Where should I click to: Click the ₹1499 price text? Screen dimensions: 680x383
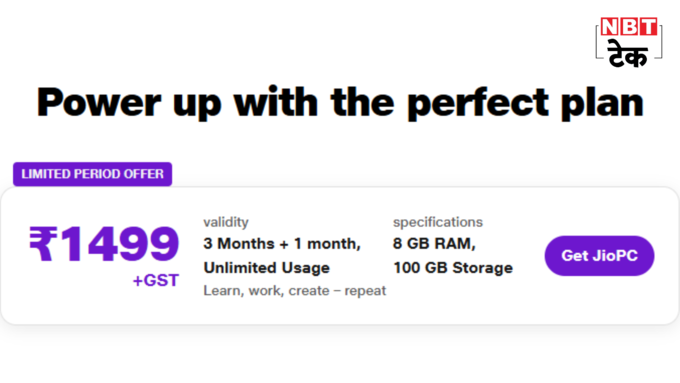point(104,244)
